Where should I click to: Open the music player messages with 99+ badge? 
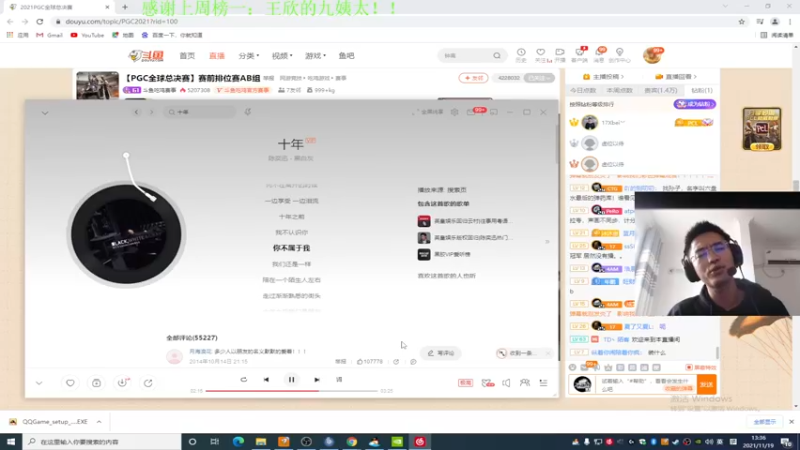click(472, 112)
